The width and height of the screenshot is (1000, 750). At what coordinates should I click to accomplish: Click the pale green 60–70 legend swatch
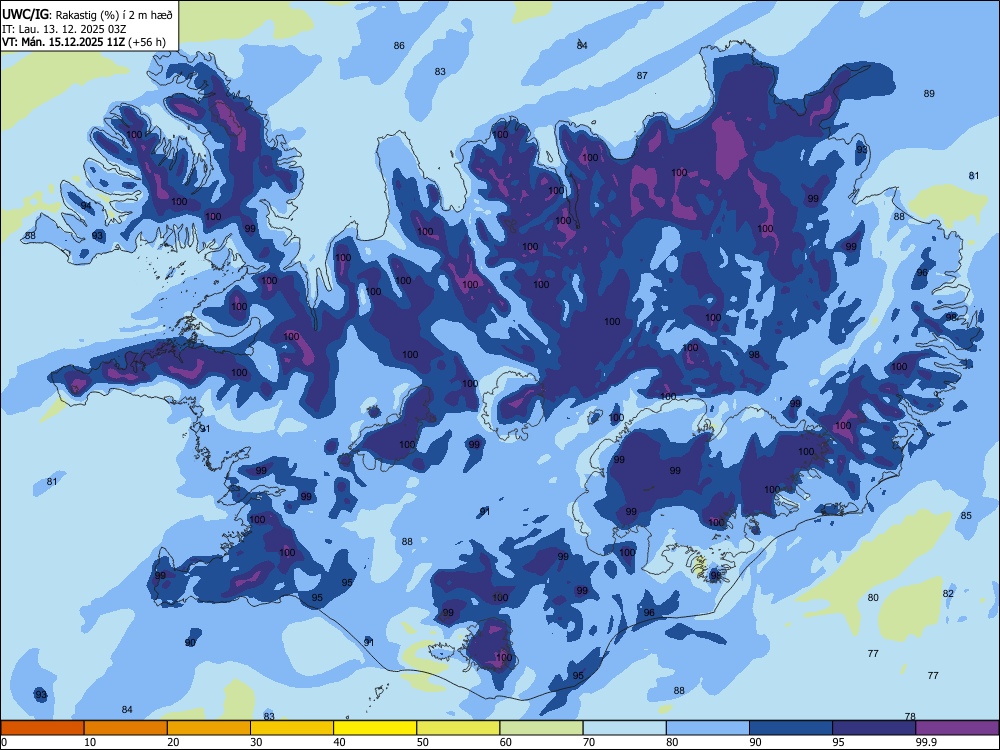tap(541, 728)
